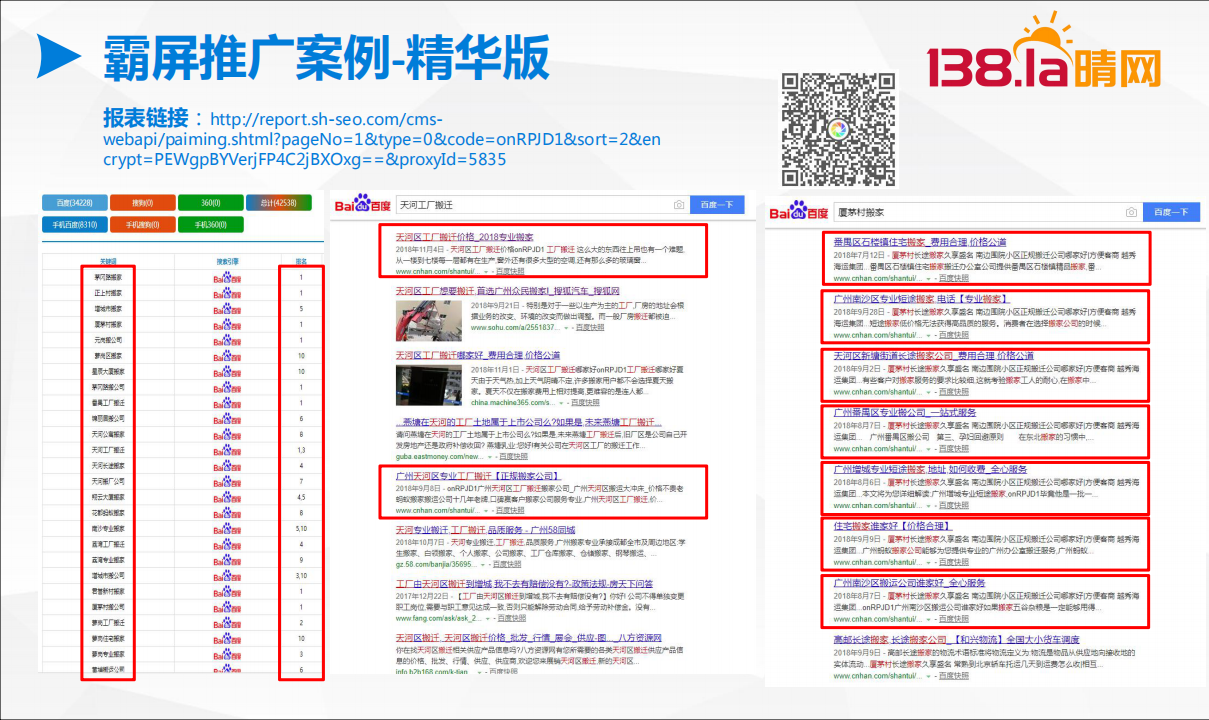This screenshot has height=720, width=1209.
Task: Select the 搜狗(0) tab
Action: (143, 204)
